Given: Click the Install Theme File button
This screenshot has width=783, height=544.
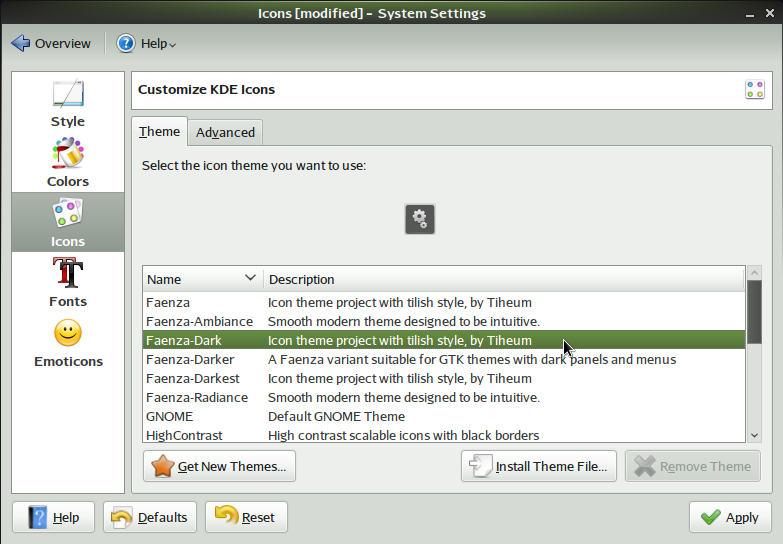Looking at the screenshot, I should coord(539,466).
